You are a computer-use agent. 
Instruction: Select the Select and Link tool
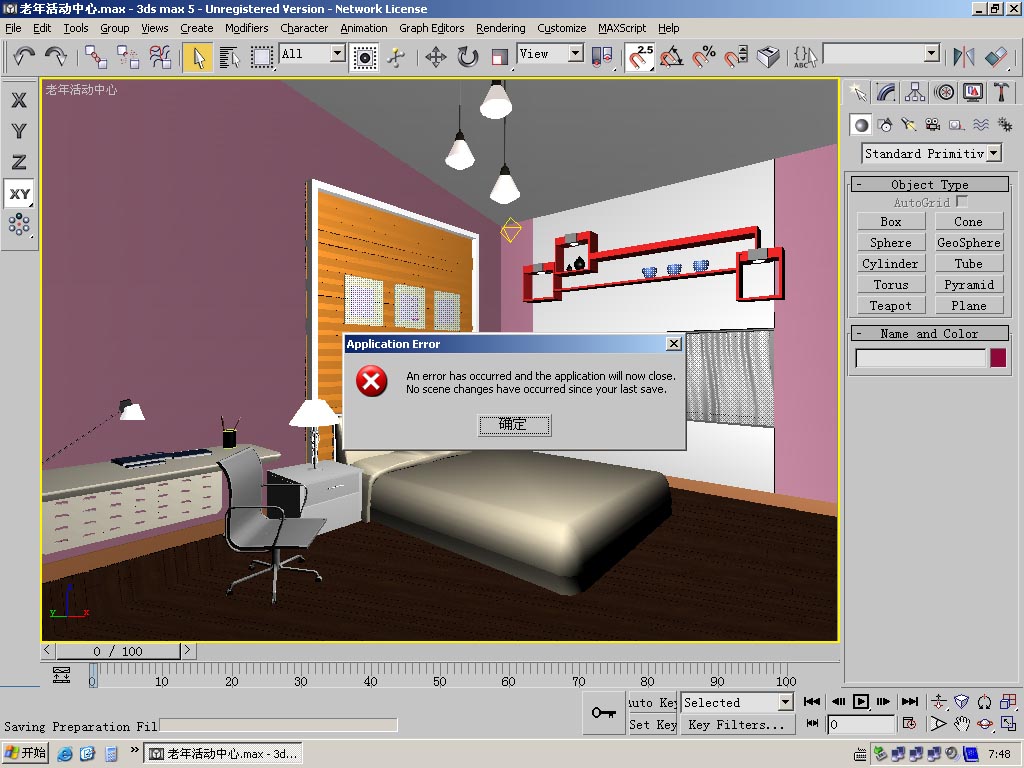pyautogui.click(x=96, y=57)
